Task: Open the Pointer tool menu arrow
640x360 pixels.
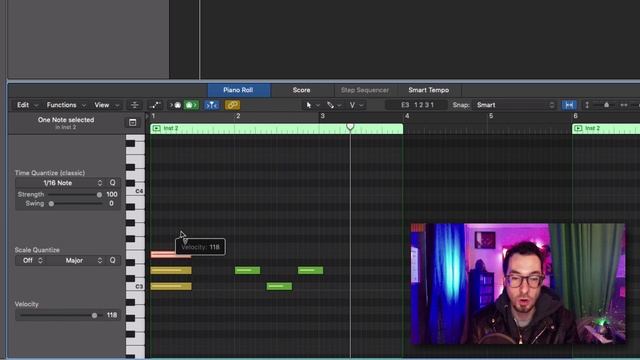Action: click(x=318, y=106)
